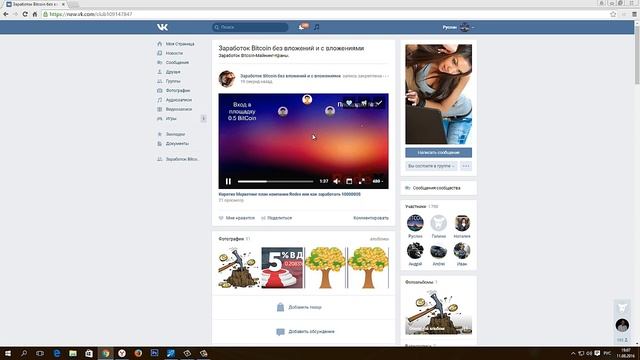Open the Photoshop taskbar icon

(154, 353)
